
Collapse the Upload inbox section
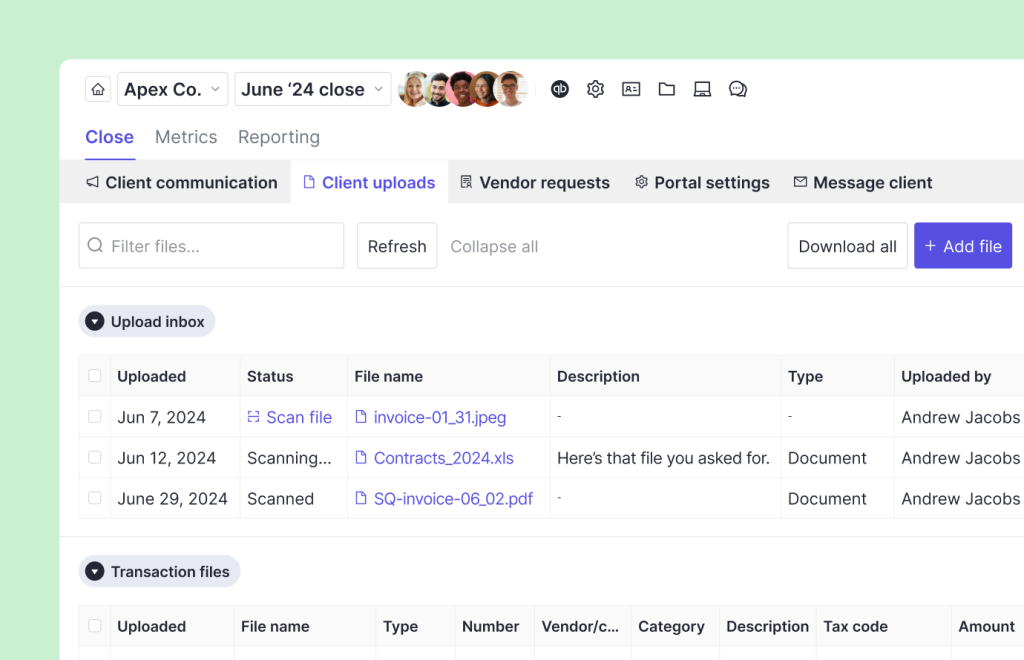(x=95, y=321)
